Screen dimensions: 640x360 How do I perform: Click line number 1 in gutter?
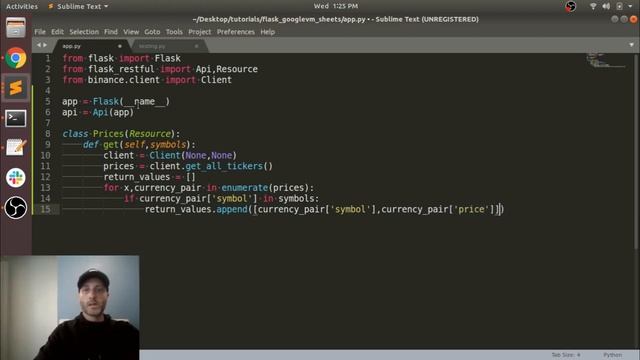[x=48, y=58]
